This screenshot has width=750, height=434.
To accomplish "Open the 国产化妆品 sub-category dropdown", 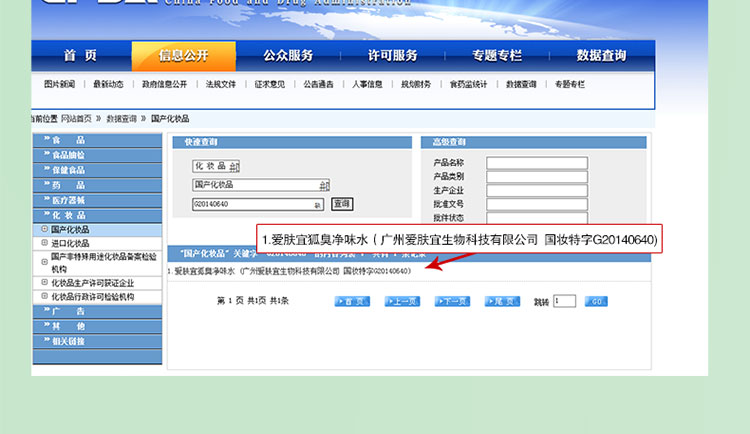I will point(261,185).
